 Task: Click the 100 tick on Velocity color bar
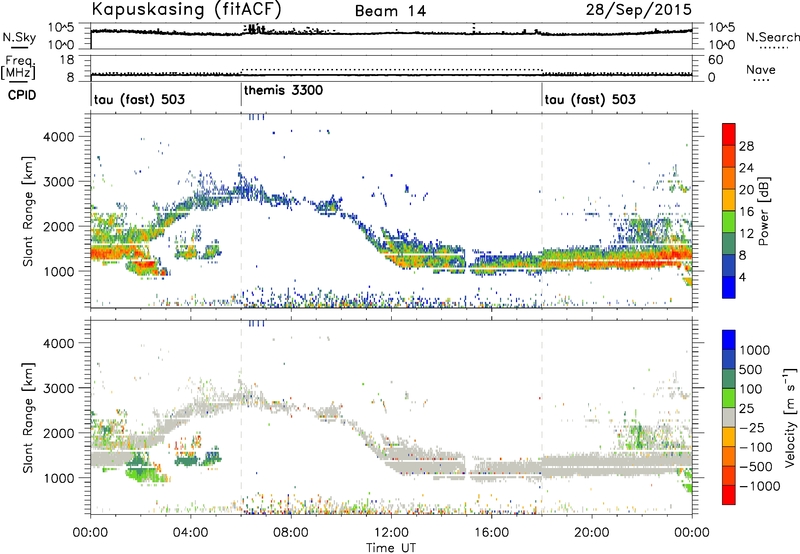(752, 389)
